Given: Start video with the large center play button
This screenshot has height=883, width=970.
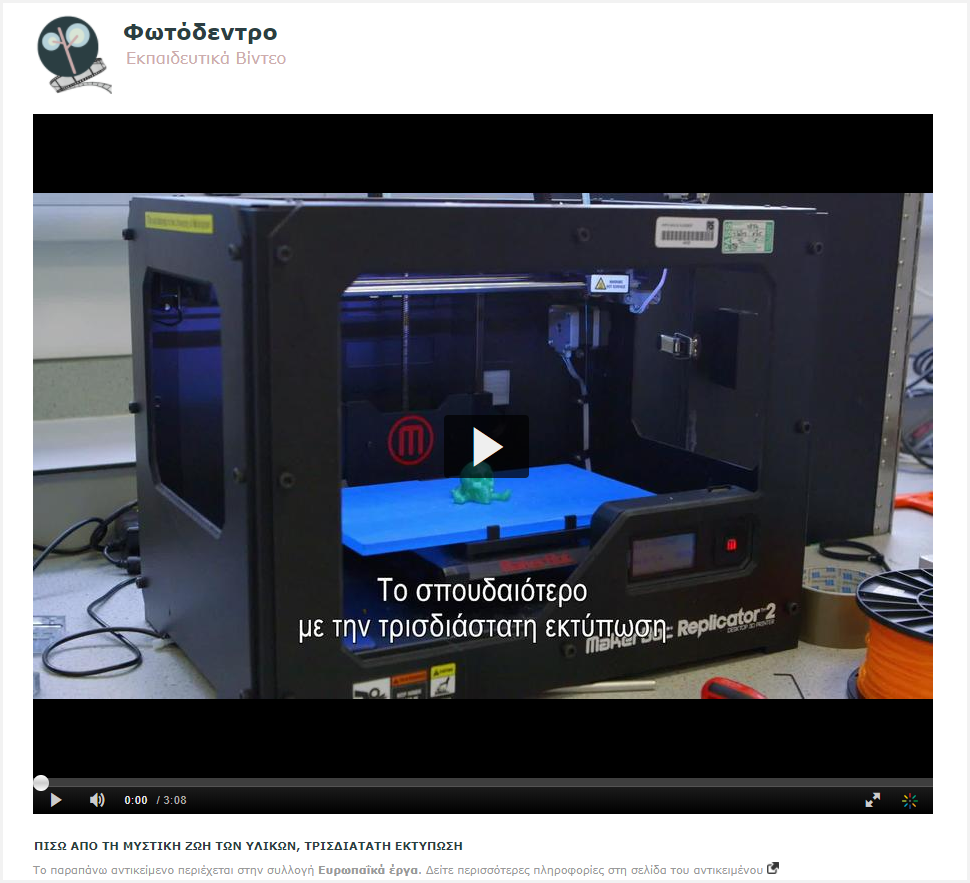Looking at the screenshot, I should pyautogui.click(x=486, y=446).
